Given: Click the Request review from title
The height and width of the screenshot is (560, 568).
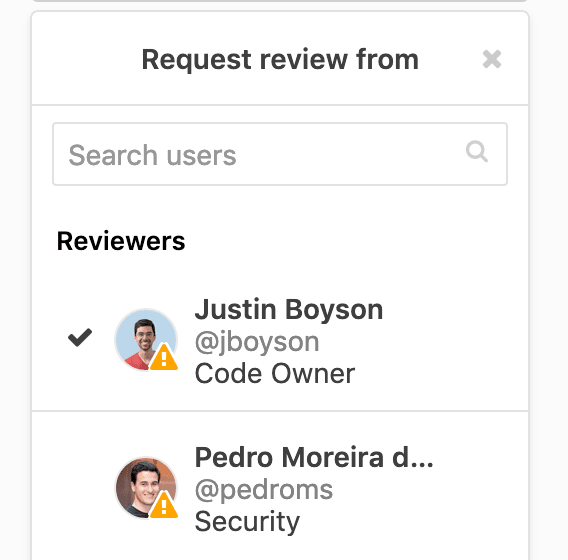Looking at the screenshot, I should pyautogui.click(x=280, y=59).
